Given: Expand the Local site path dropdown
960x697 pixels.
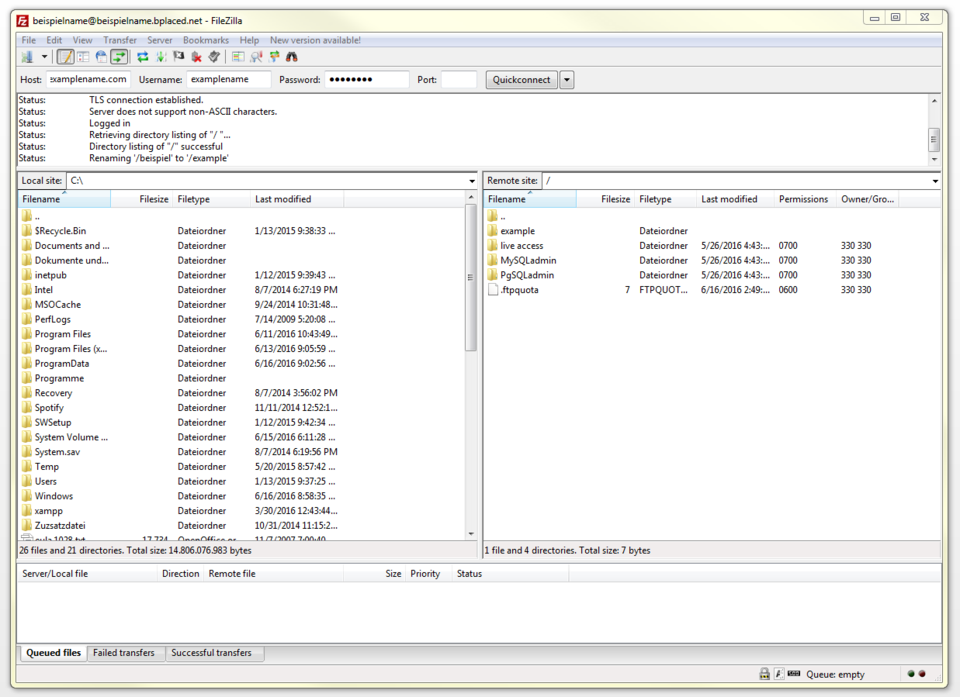Looking at the screenshot, I should coord(471,181).
